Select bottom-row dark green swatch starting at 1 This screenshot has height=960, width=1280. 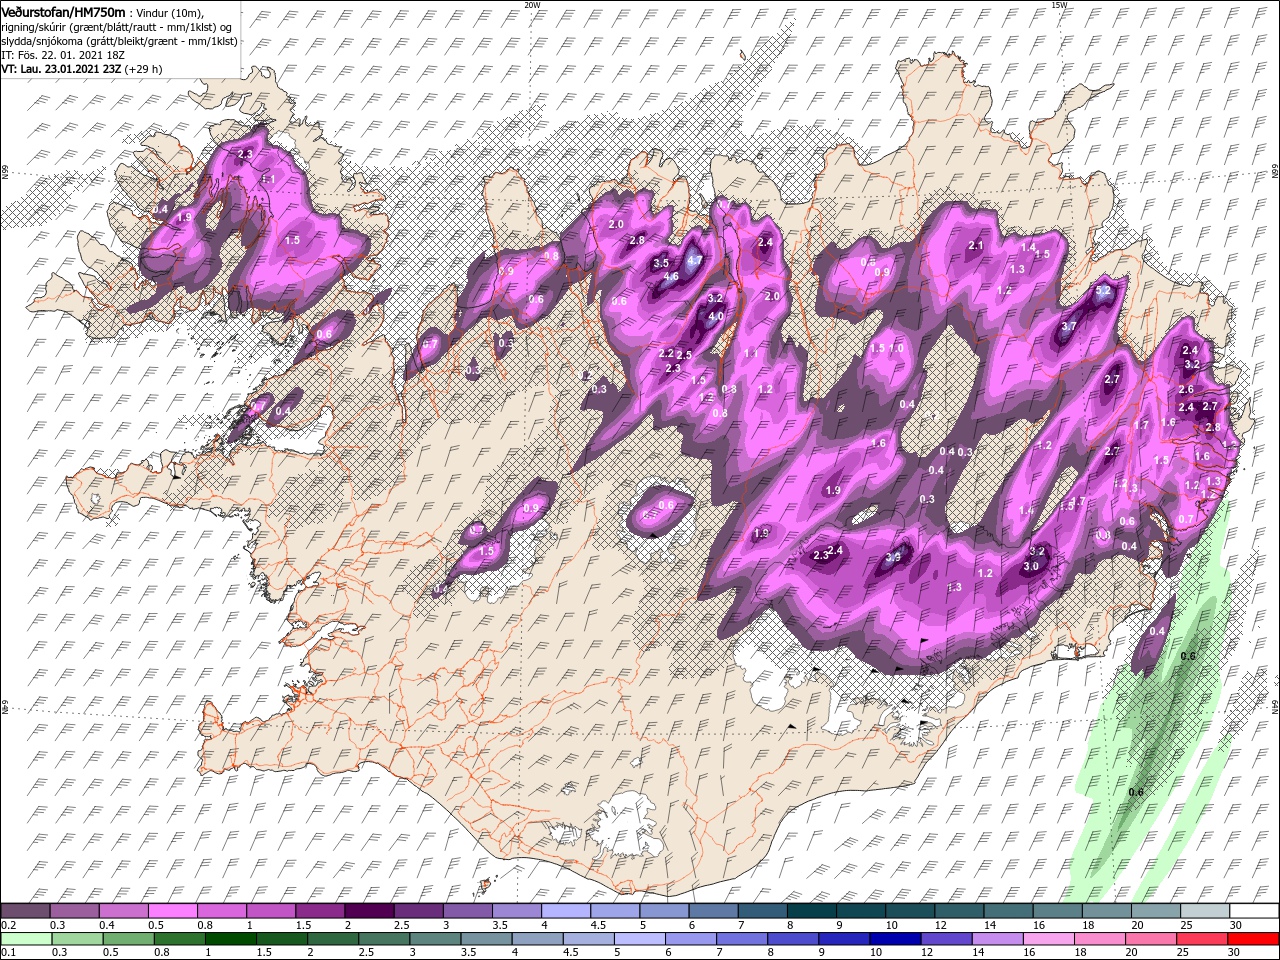tap(230, 939)
